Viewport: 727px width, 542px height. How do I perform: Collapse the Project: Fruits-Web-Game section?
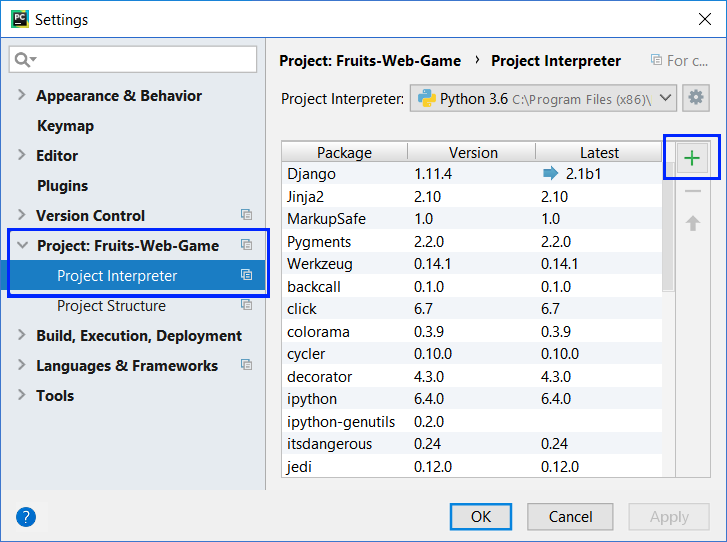tap(22, 246)
